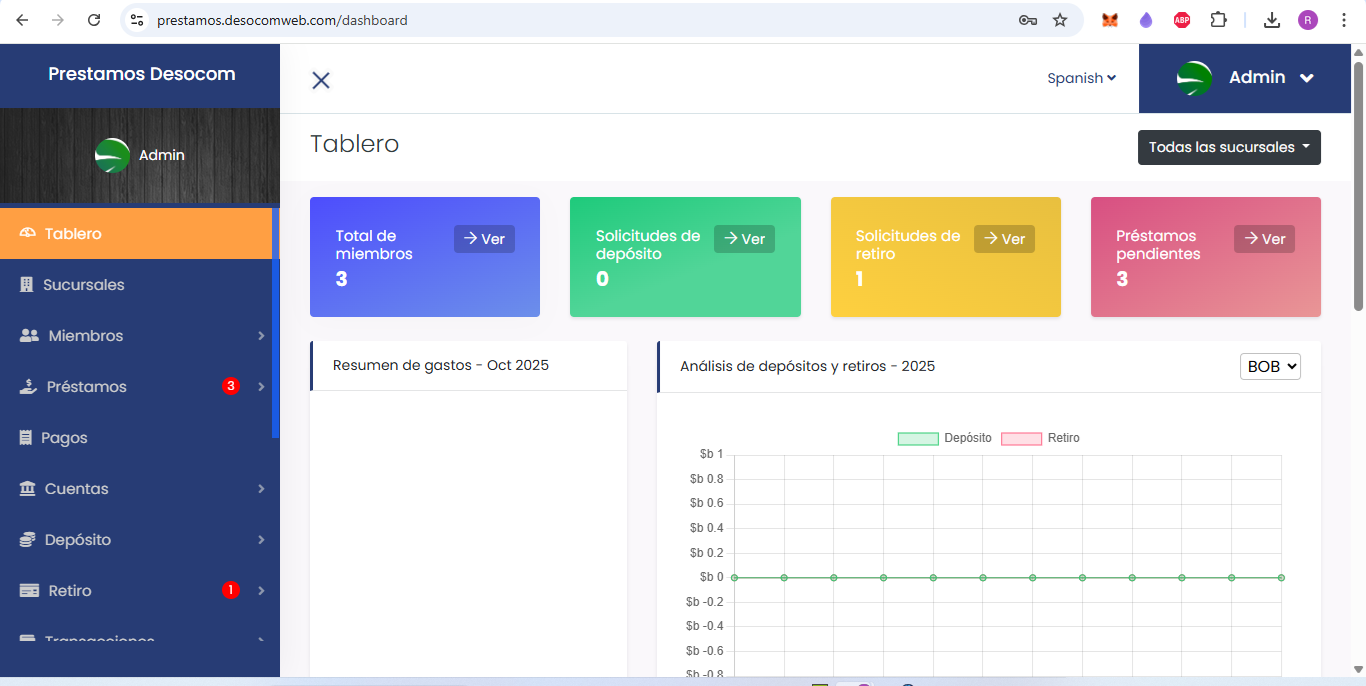Click Ver on Préstamos pendientes card
This screenshot has height=686, width=1366.
pyautogui.click(x=1264, y=239)
